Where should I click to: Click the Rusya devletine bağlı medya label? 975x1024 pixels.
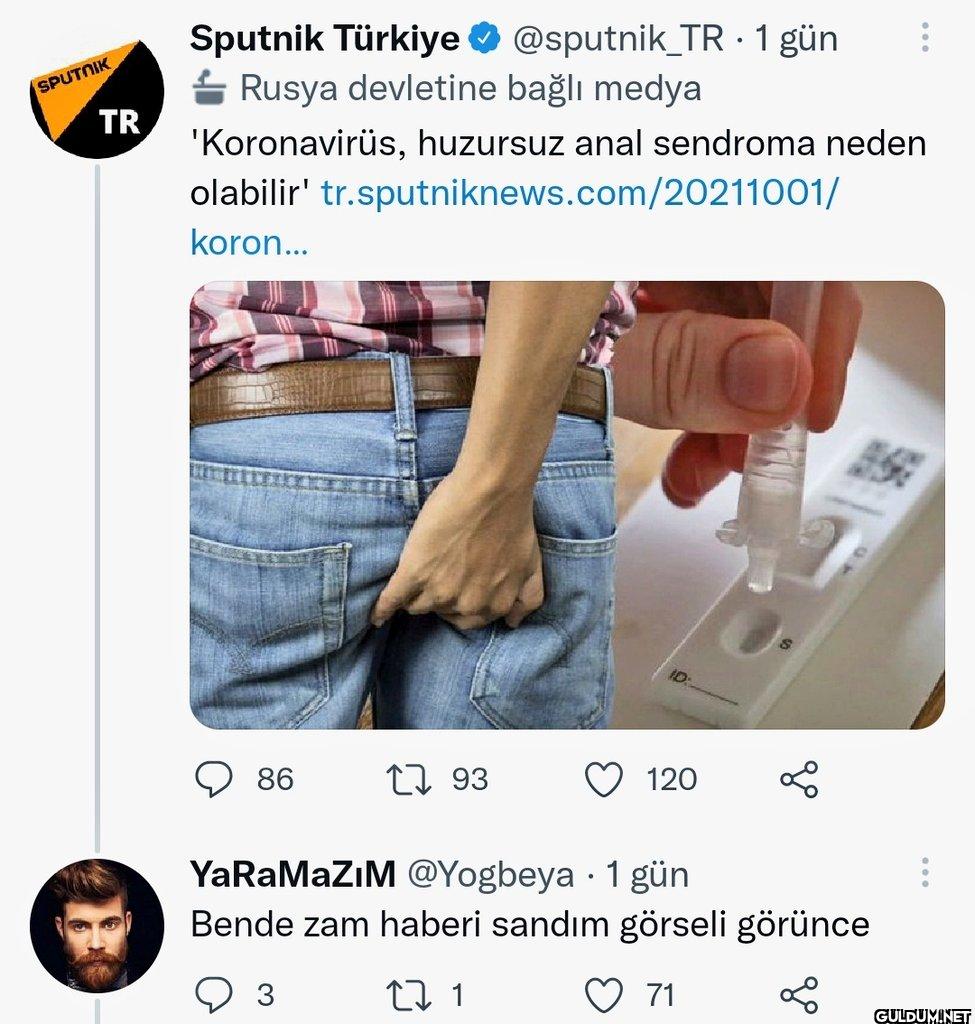[x=470, y=89]
